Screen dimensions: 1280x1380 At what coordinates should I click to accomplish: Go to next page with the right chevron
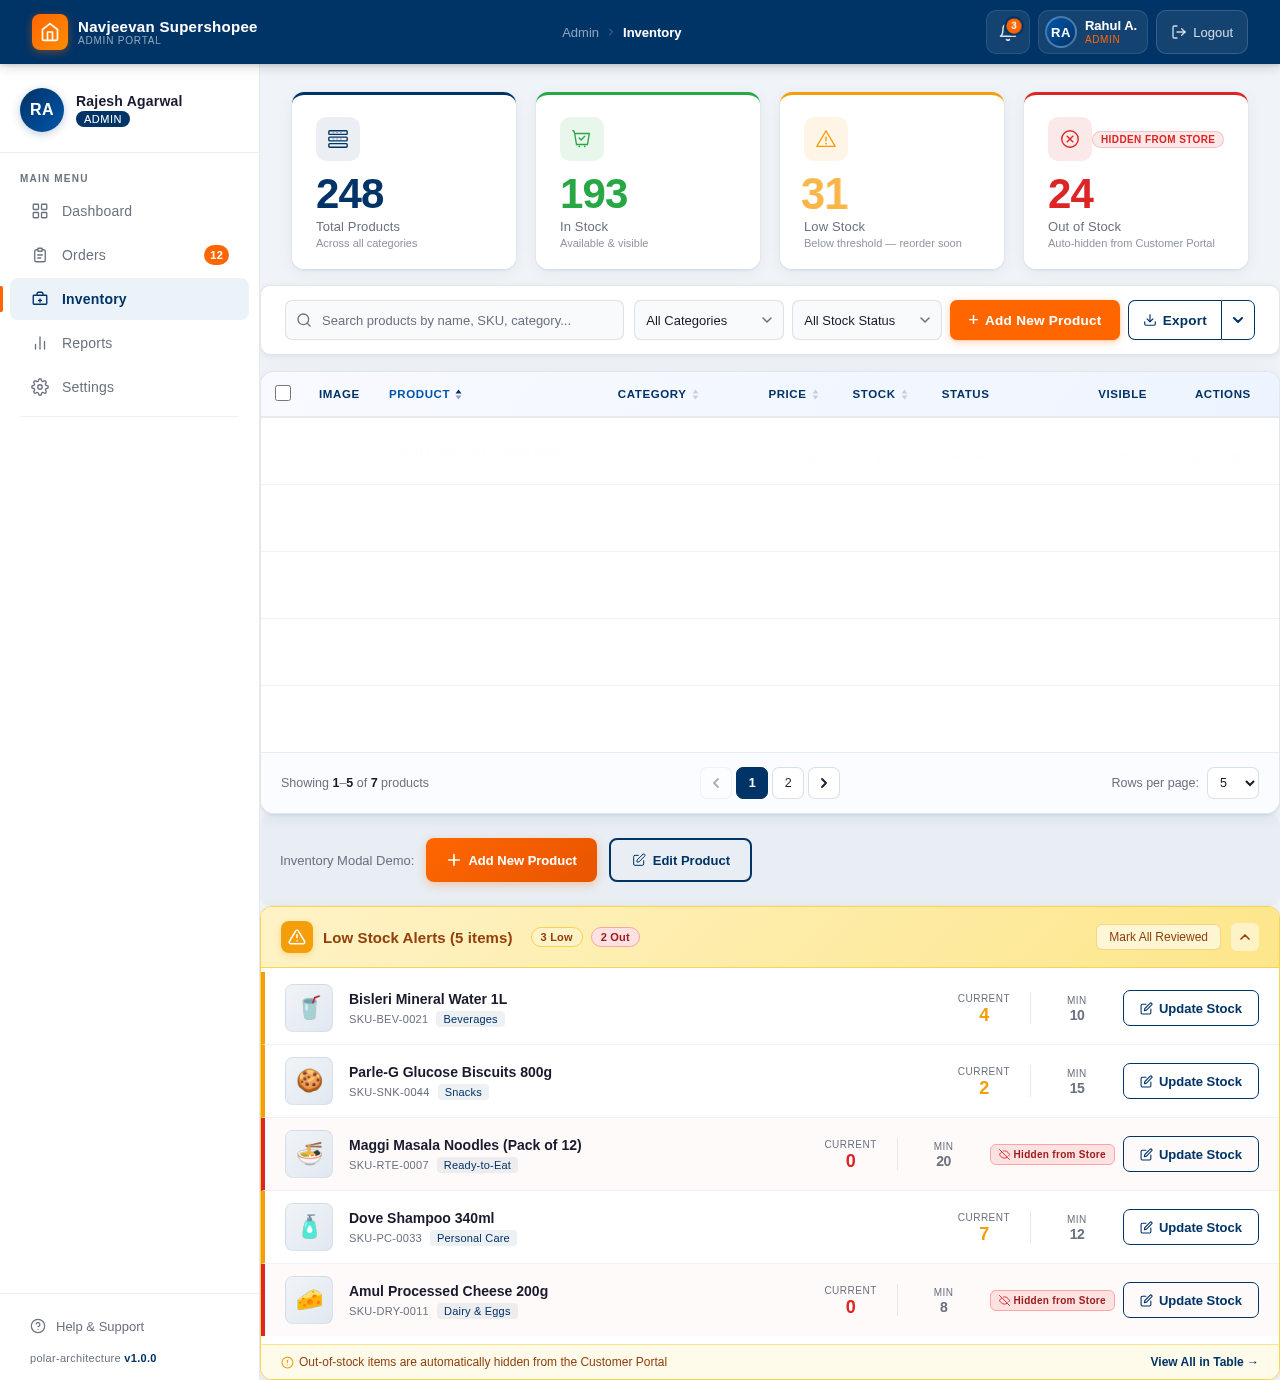point(824,783)
